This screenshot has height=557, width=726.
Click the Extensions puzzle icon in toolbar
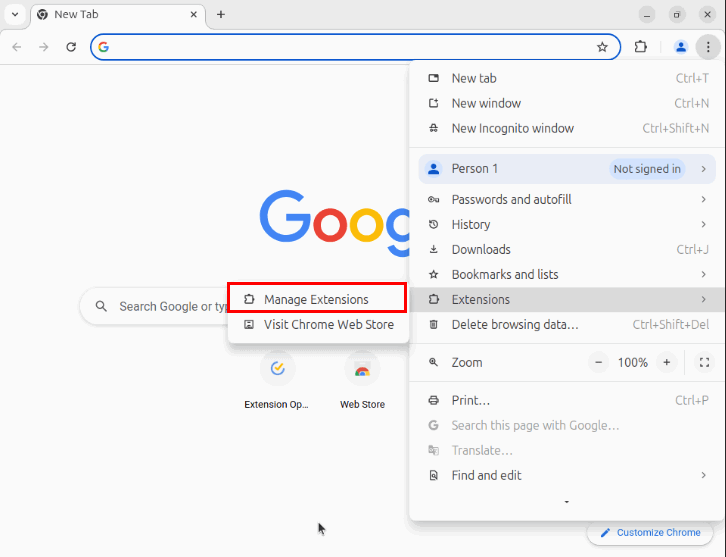640,47
